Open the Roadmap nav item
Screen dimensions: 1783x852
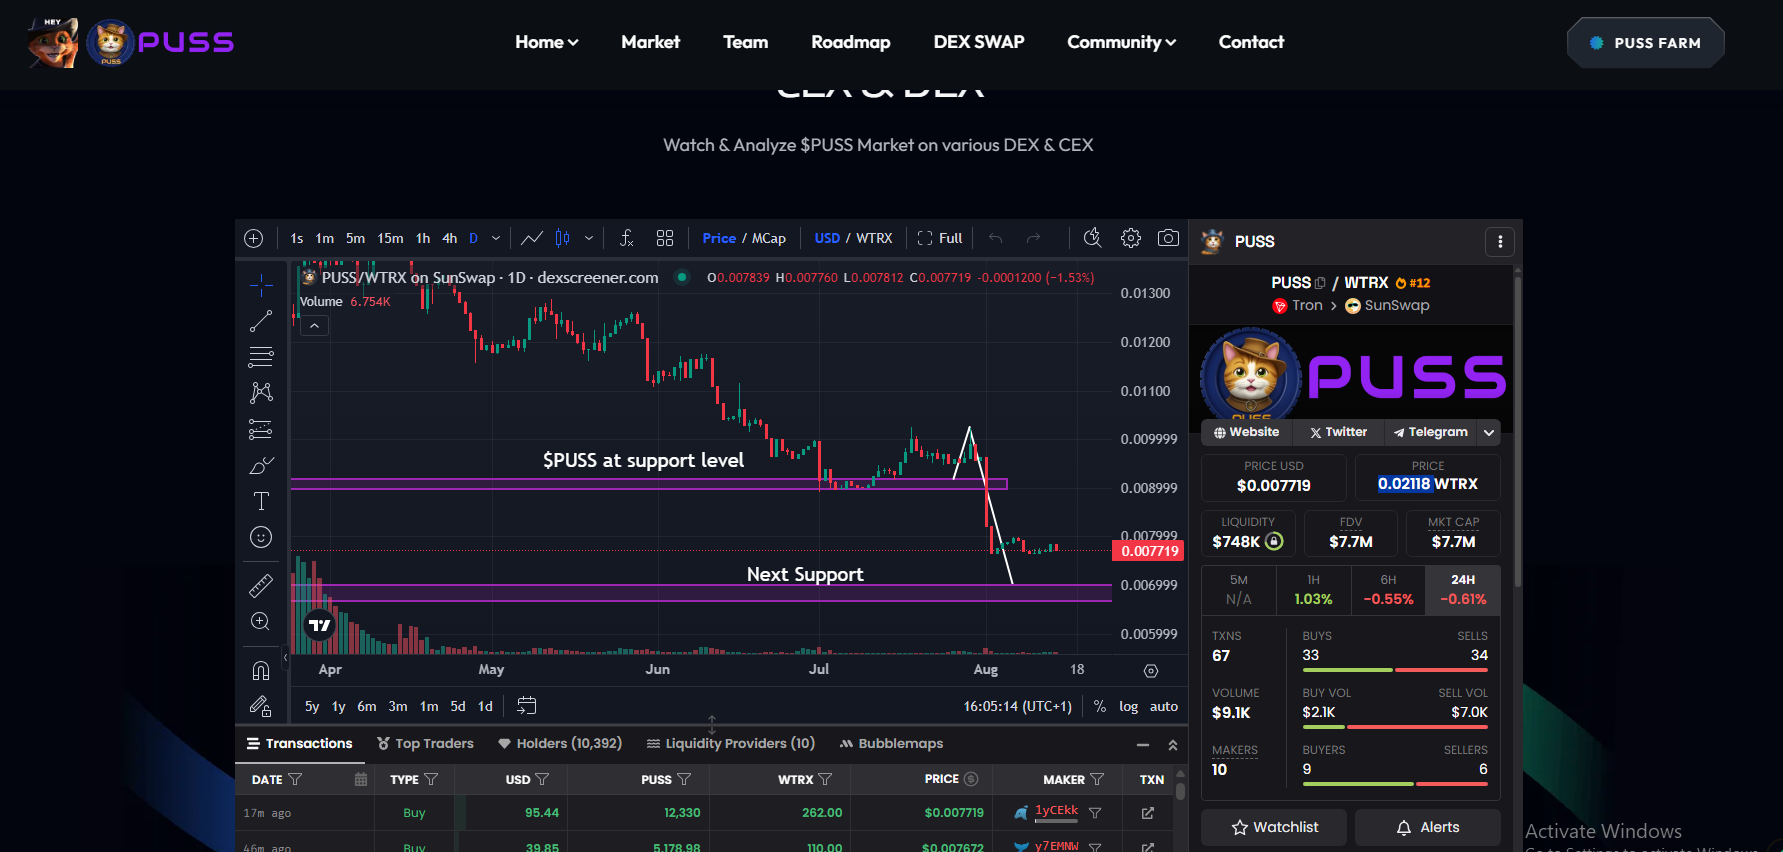click(x=851, y=42)
